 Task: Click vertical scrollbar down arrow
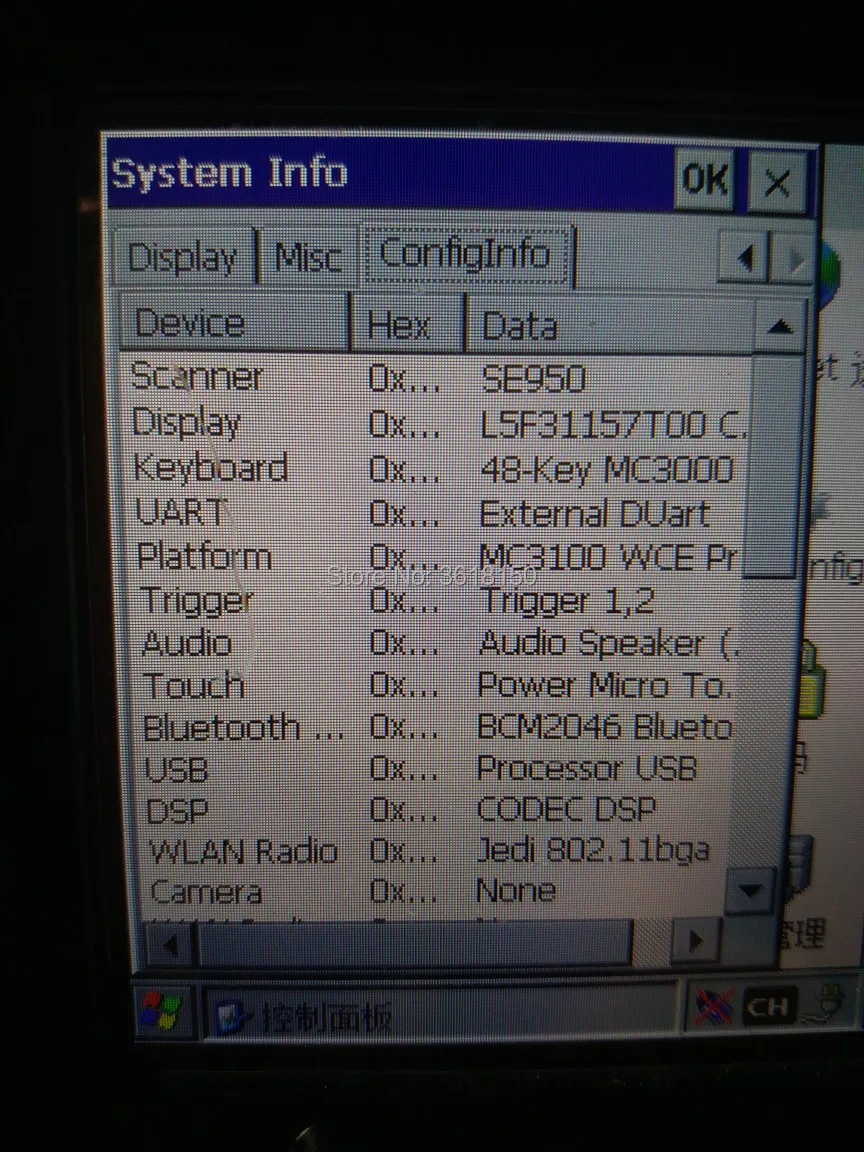pos(750,890)
